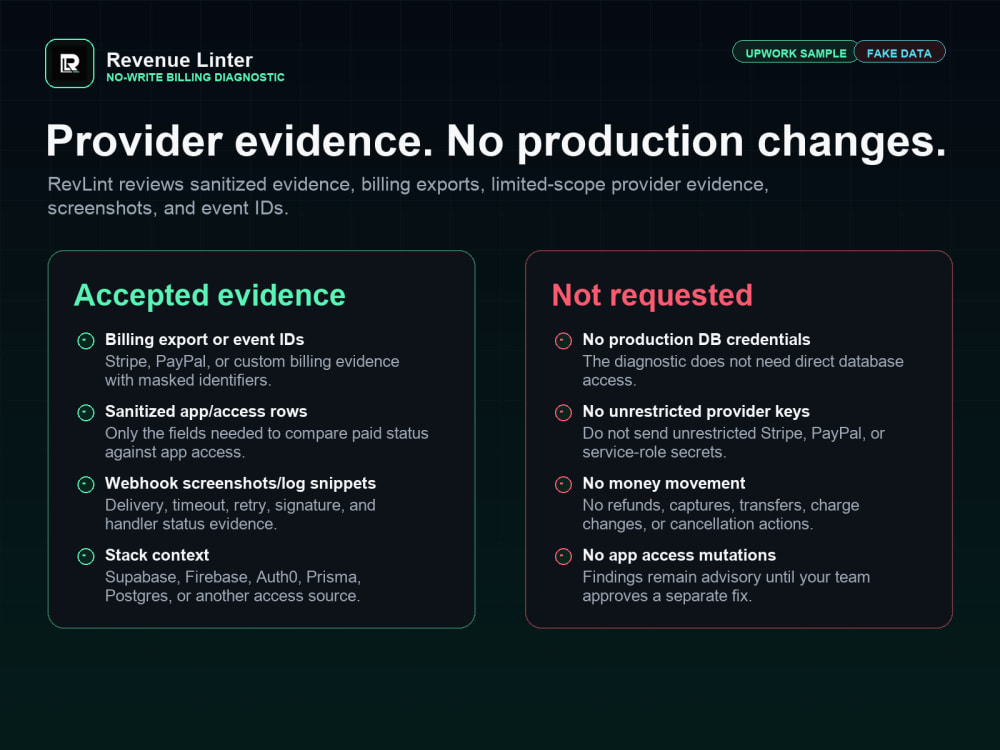Click the red bullet for No unrestricted provider keys
Image resolution: width=1000 pixels, height=750 pixels.
click(563, 413)
